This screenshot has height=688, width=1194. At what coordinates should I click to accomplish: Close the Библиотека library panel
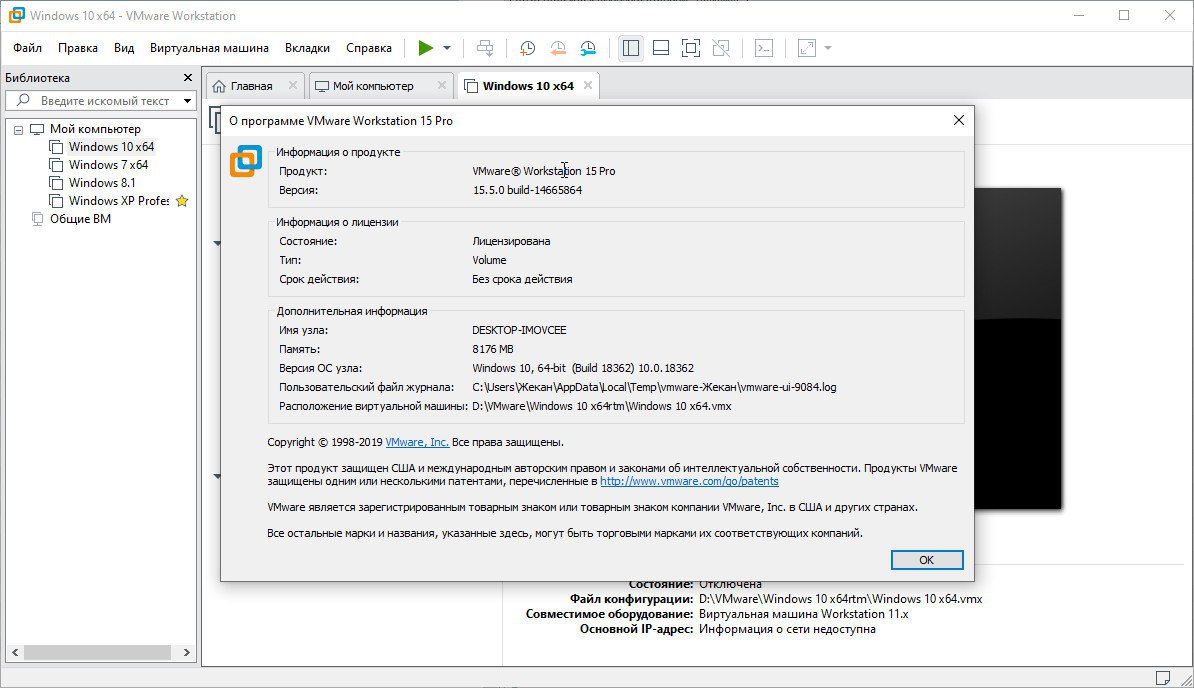188,78
